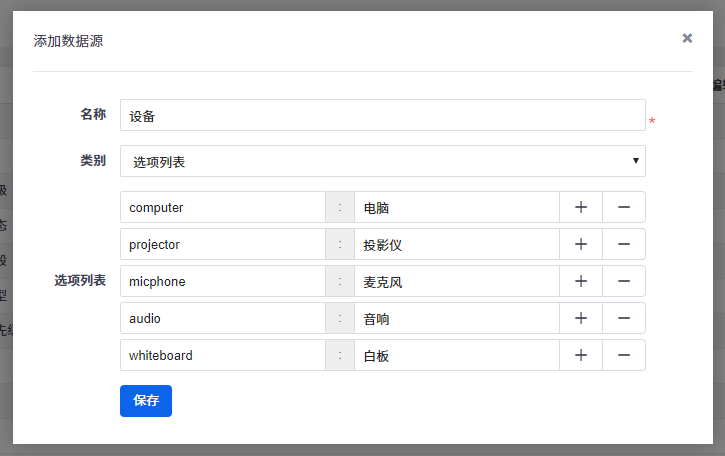Edit the computer key field

[222, 207]
